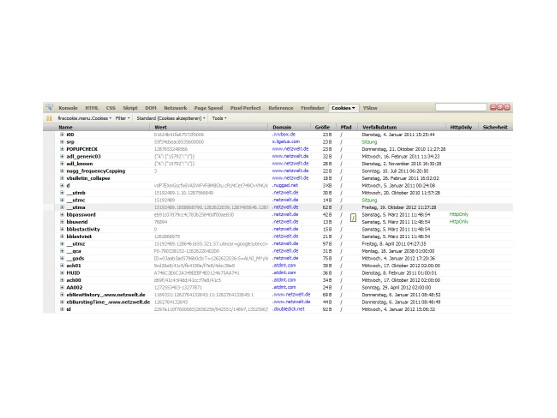Sort by the Größe column header

(x=322, y=127)
